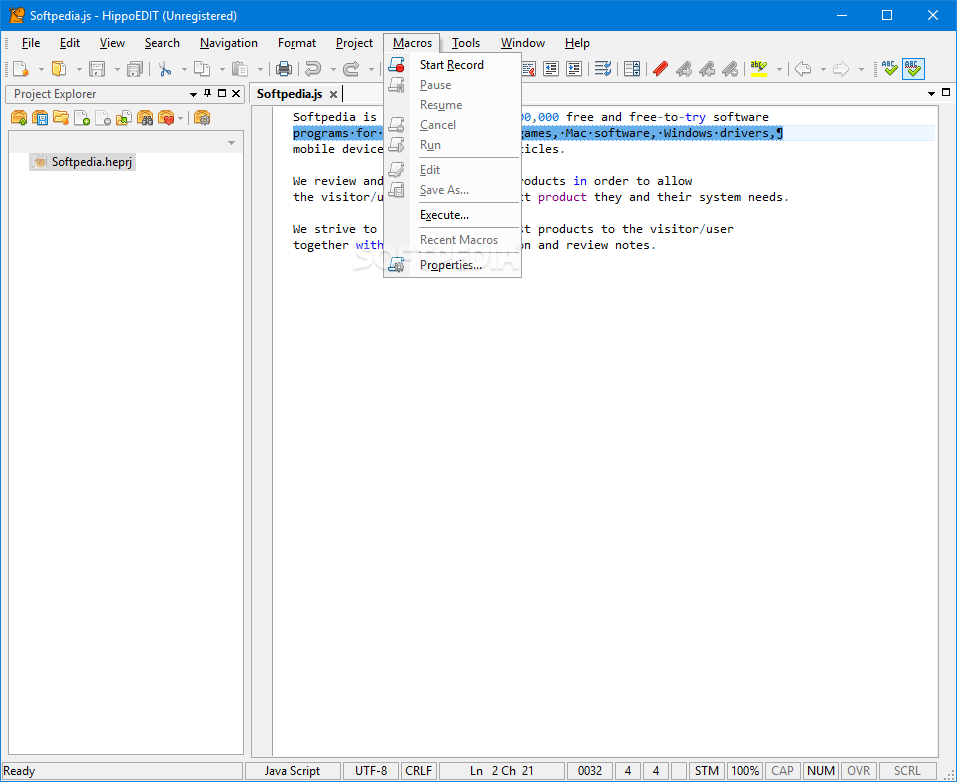This screenshot has width=957, height=782.
Task: Click the Undo arrow icon
Action: pos(314,68)
